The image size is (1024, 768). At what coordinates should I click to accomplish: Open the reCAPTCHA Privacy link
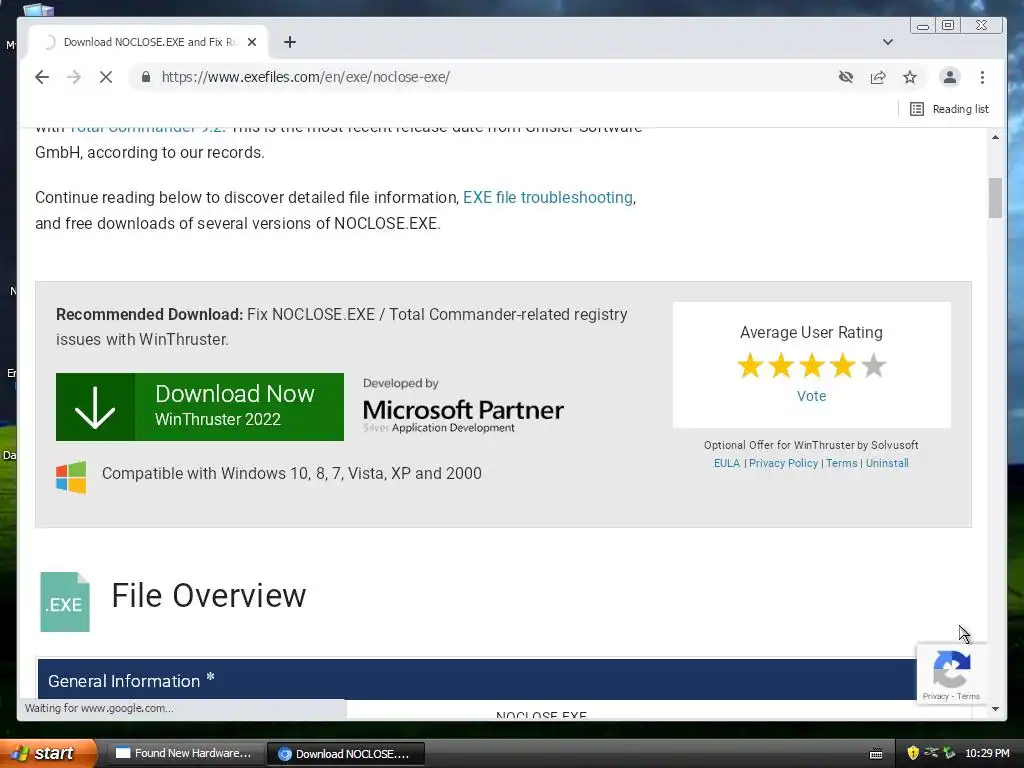[x=935, y=696]
